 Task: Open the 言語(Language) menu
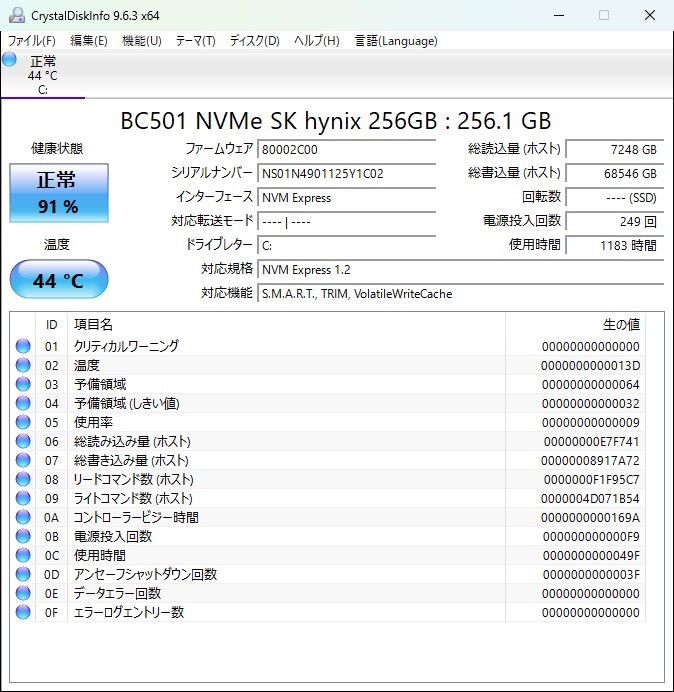[x=396, y=41]
